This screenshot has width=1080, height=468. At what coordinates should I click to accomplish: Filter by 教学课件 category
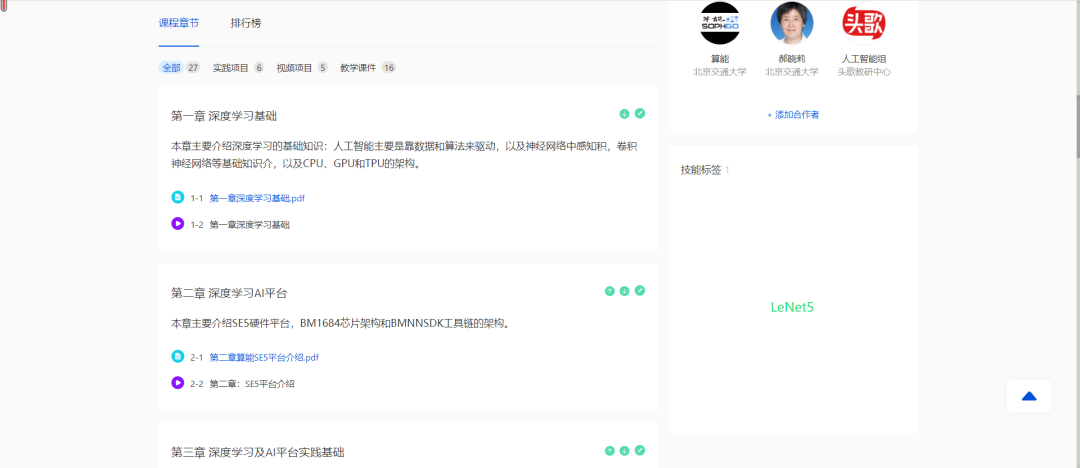coord(368,68)
